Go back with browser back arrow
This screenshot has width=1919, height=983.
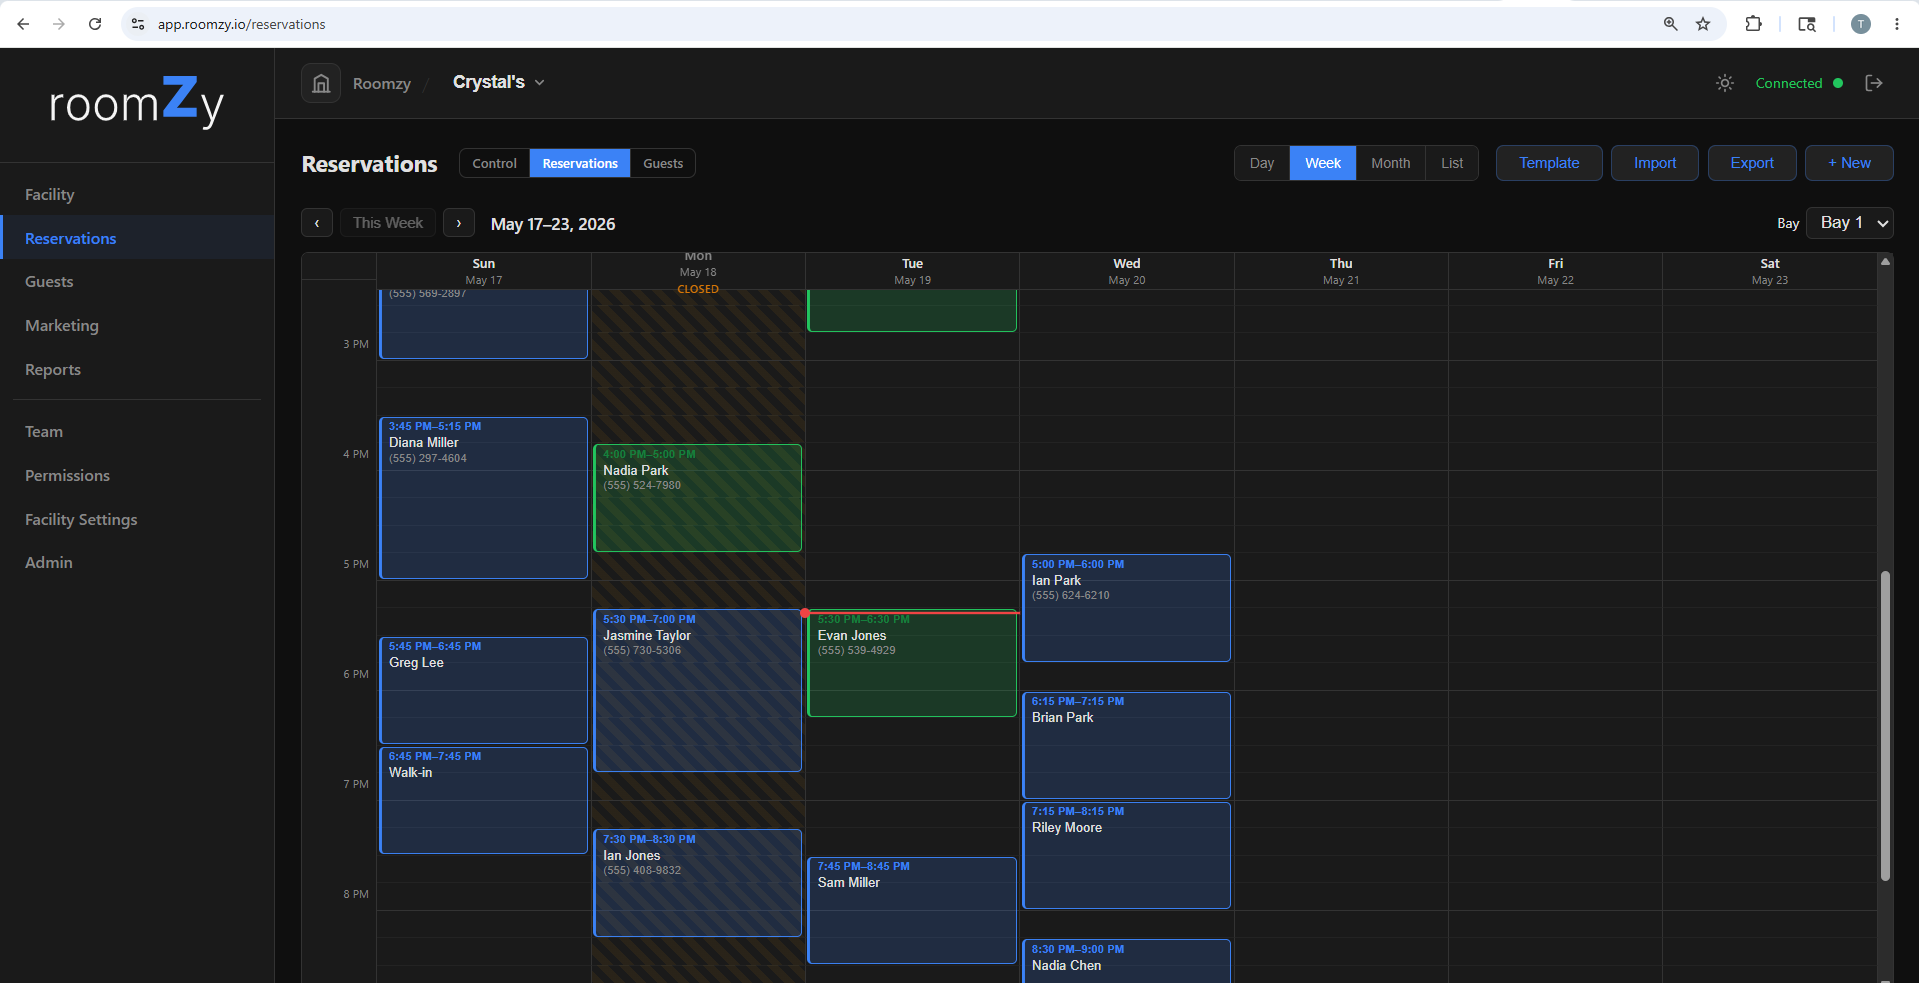[23, 24]
